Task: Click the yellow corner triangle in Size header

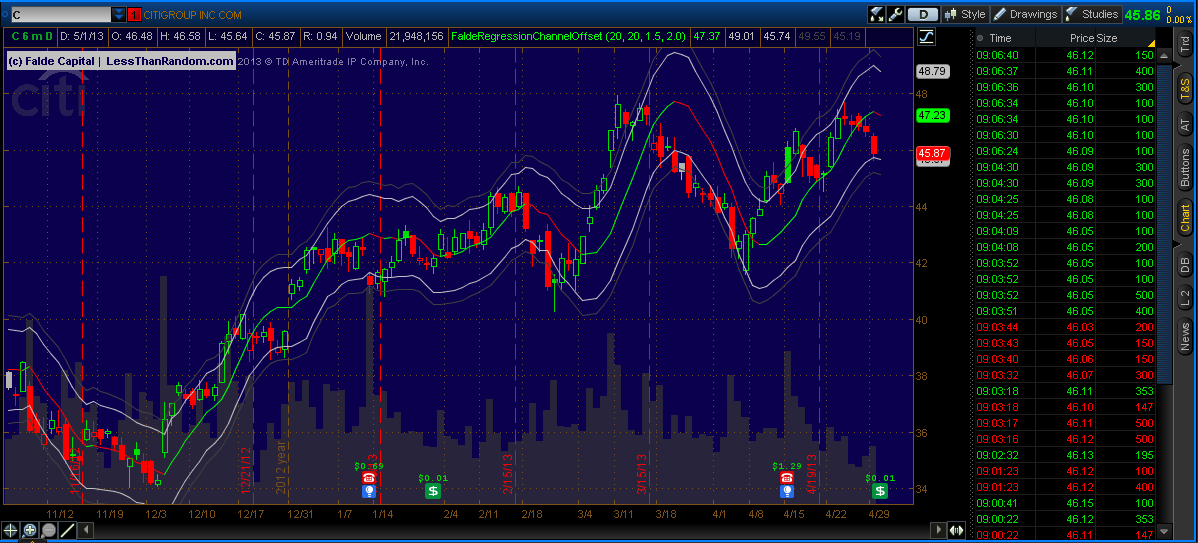Action: tap(1151, 42)
